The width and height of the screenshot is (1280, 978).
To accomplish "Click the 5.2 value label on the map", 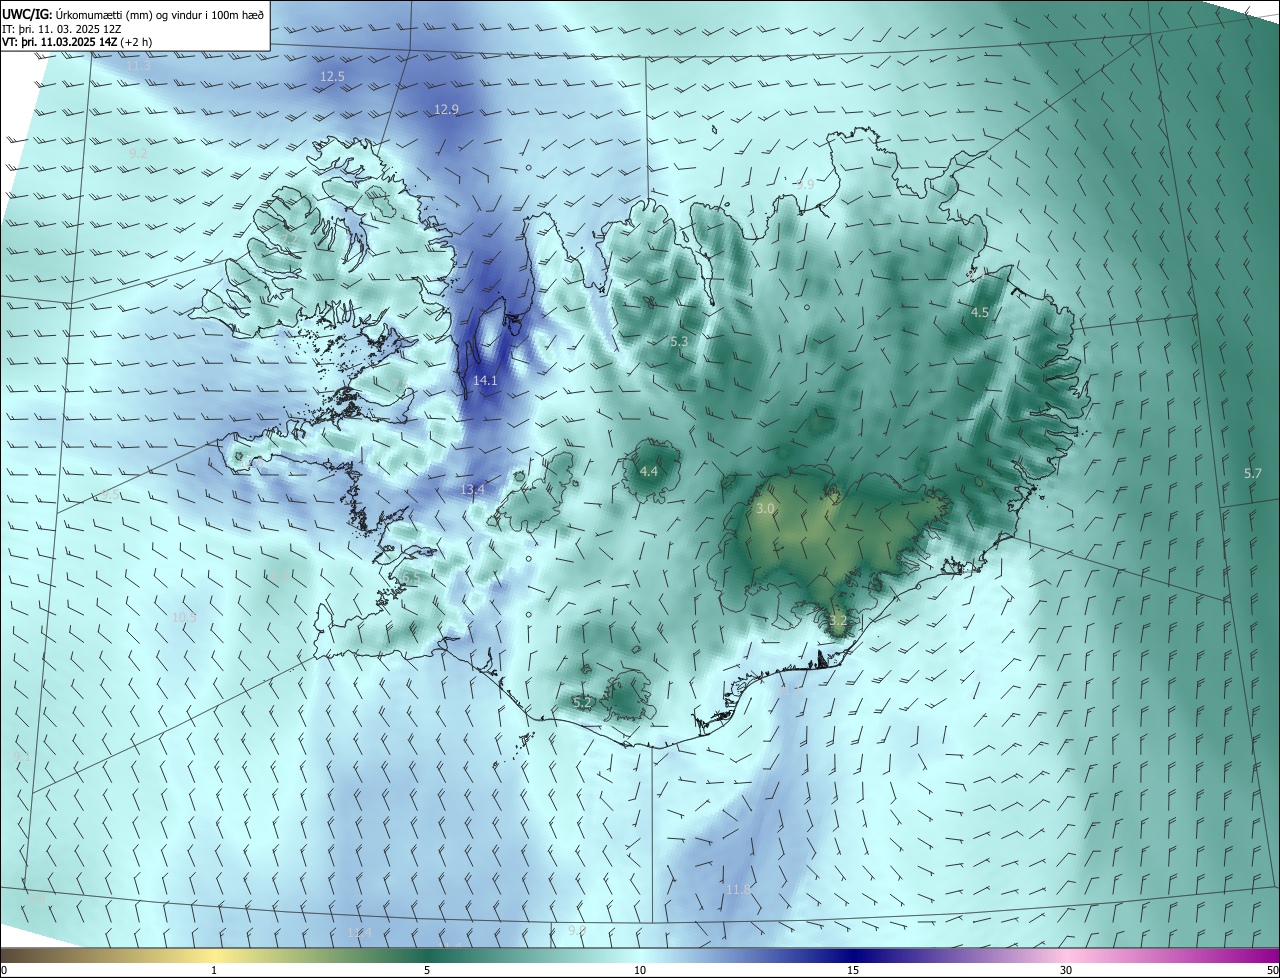I will [x=582, y=702].
